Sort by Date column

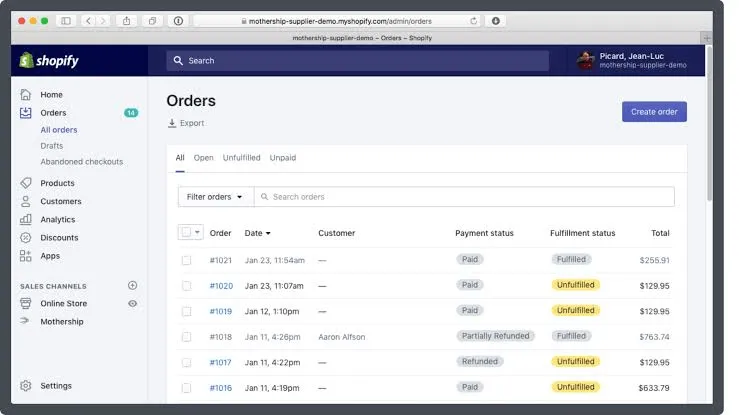[257, 233]
